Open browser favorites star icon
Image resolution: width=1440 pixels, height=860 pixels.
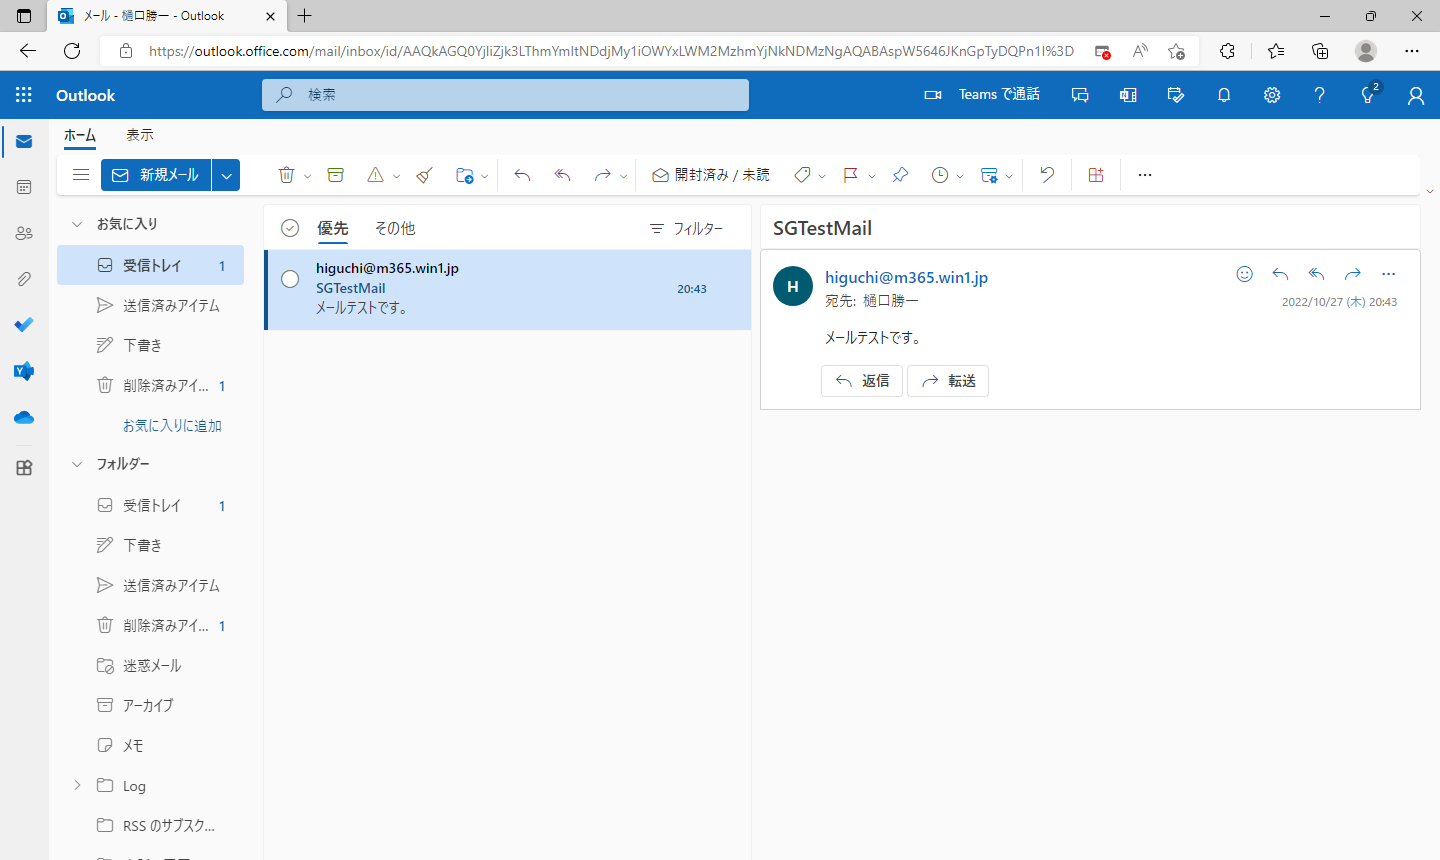tap(1275, 51)
